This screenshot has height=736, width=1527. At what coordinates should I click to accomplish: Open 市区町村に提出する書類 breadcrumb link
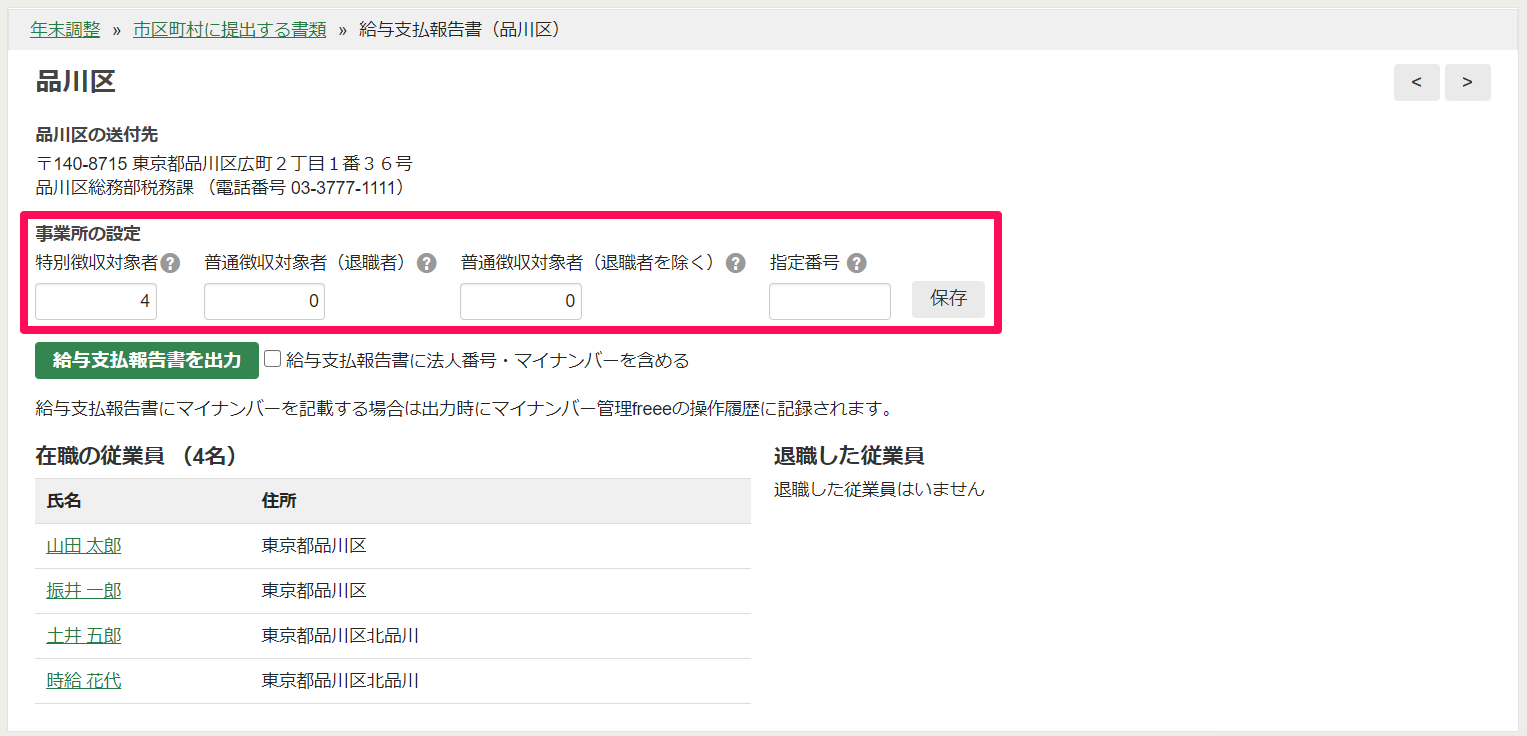[230, 29]
